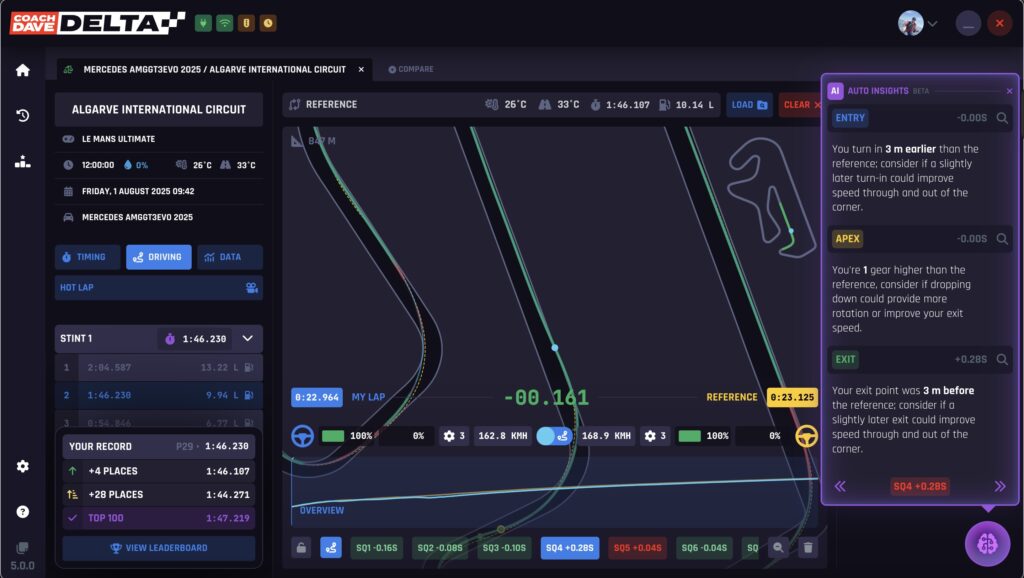Collapse the Auto Insights panel

point(1009,90)
